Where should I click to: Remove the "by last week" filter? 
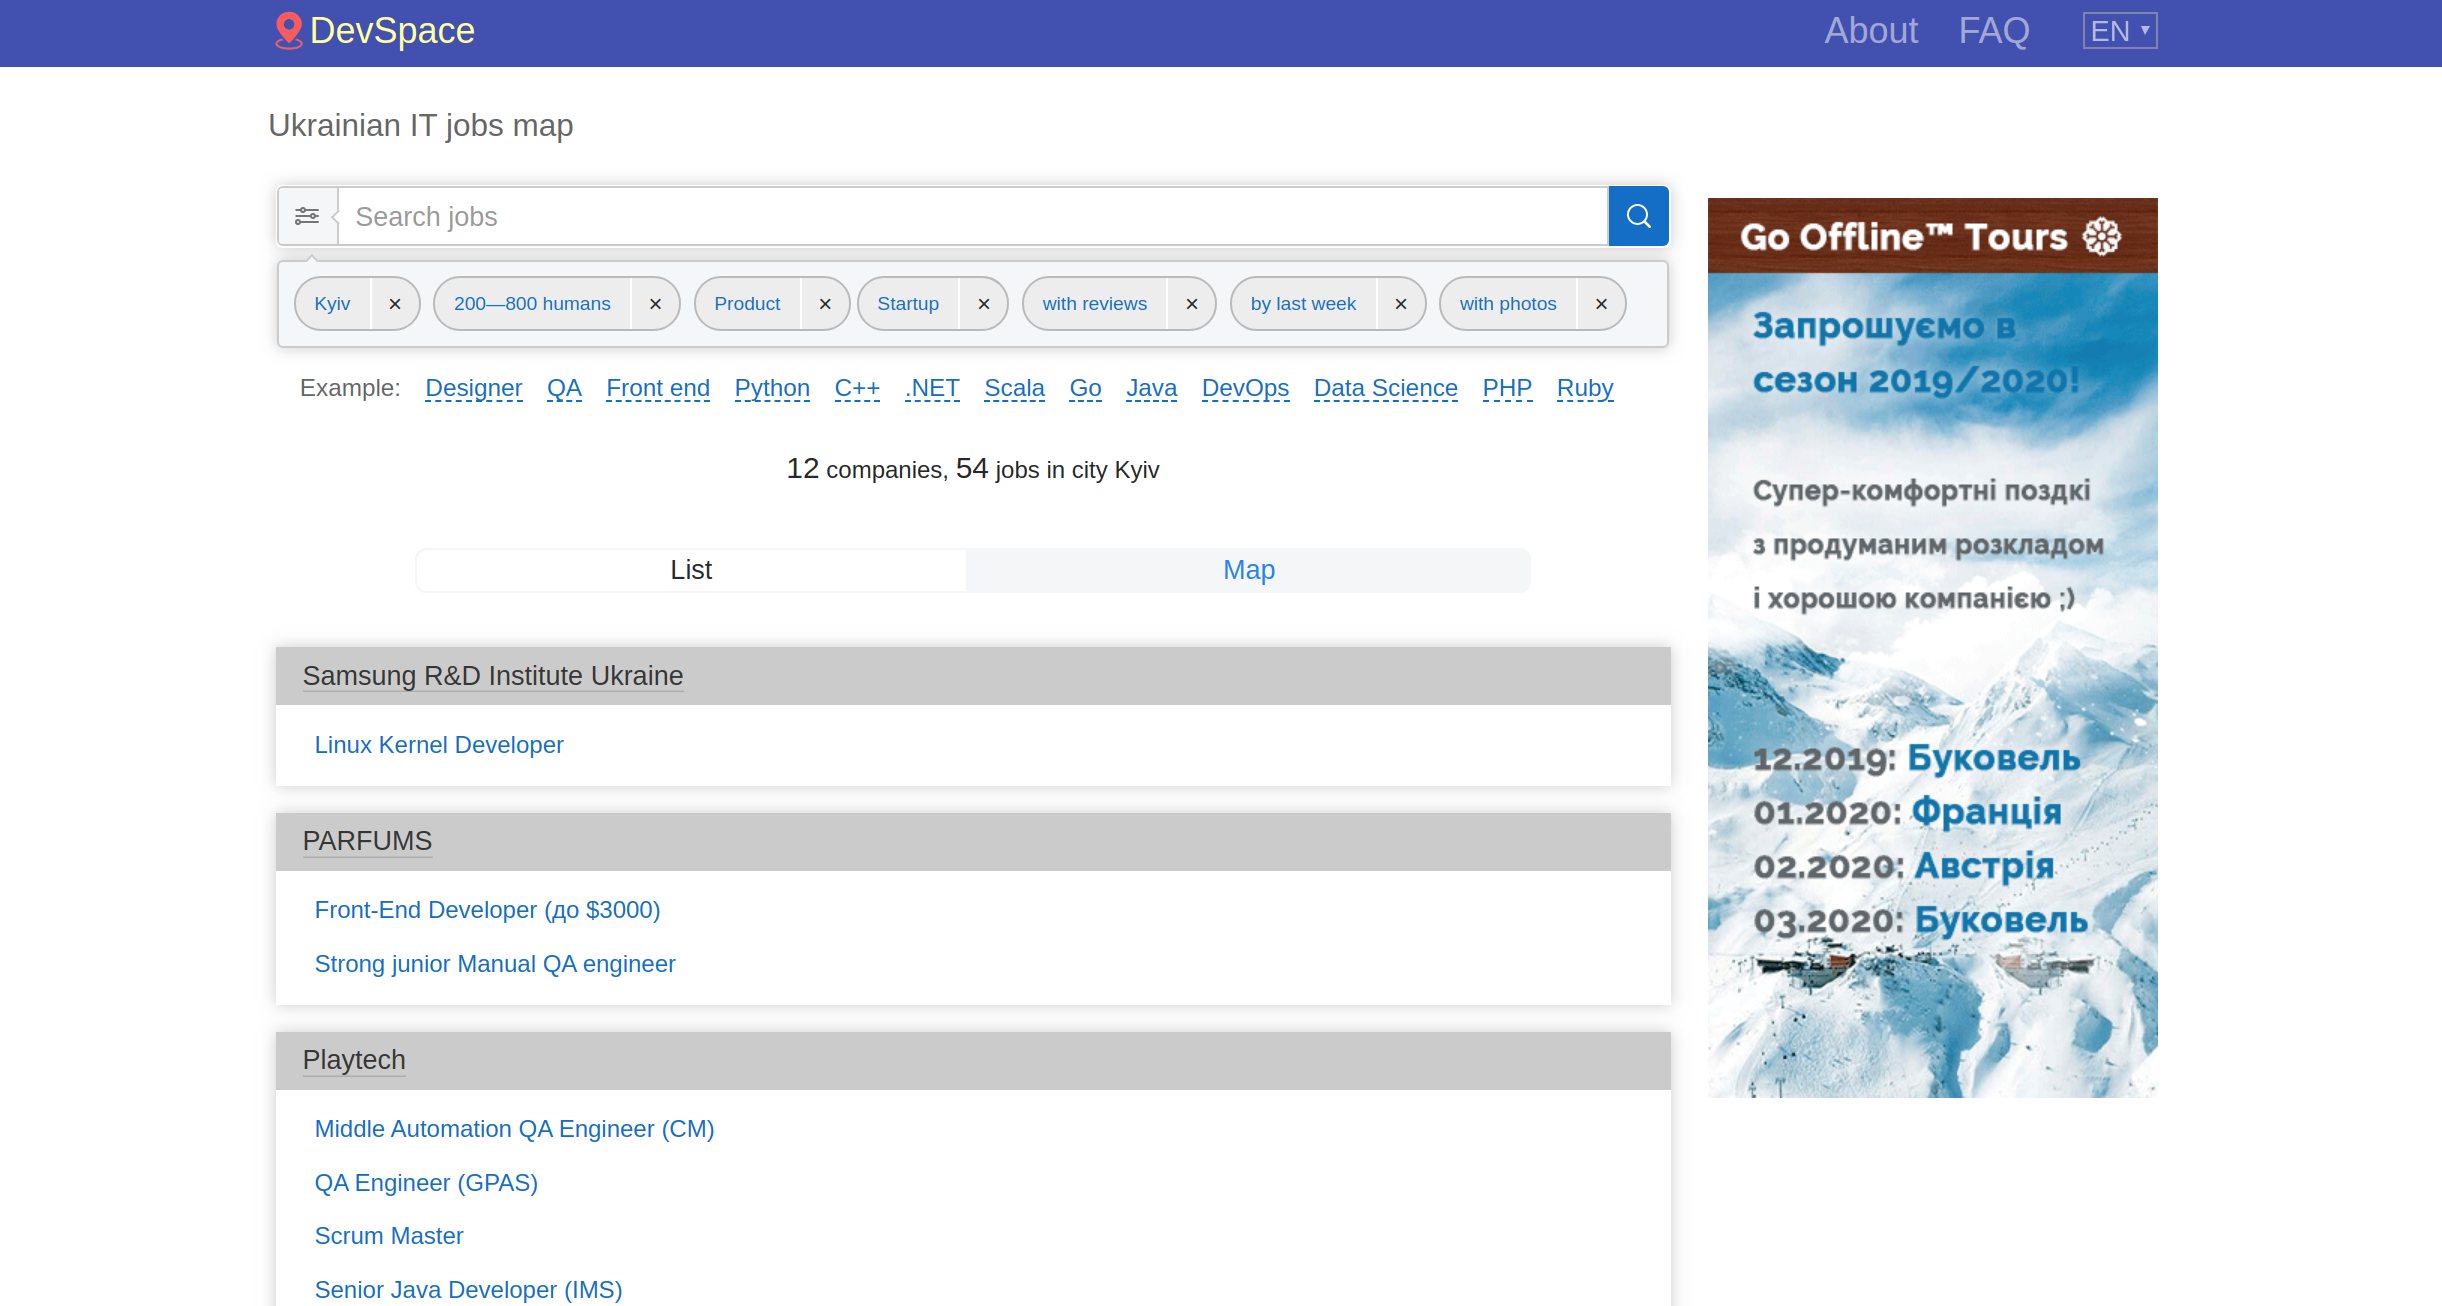tap(1400, 303)
